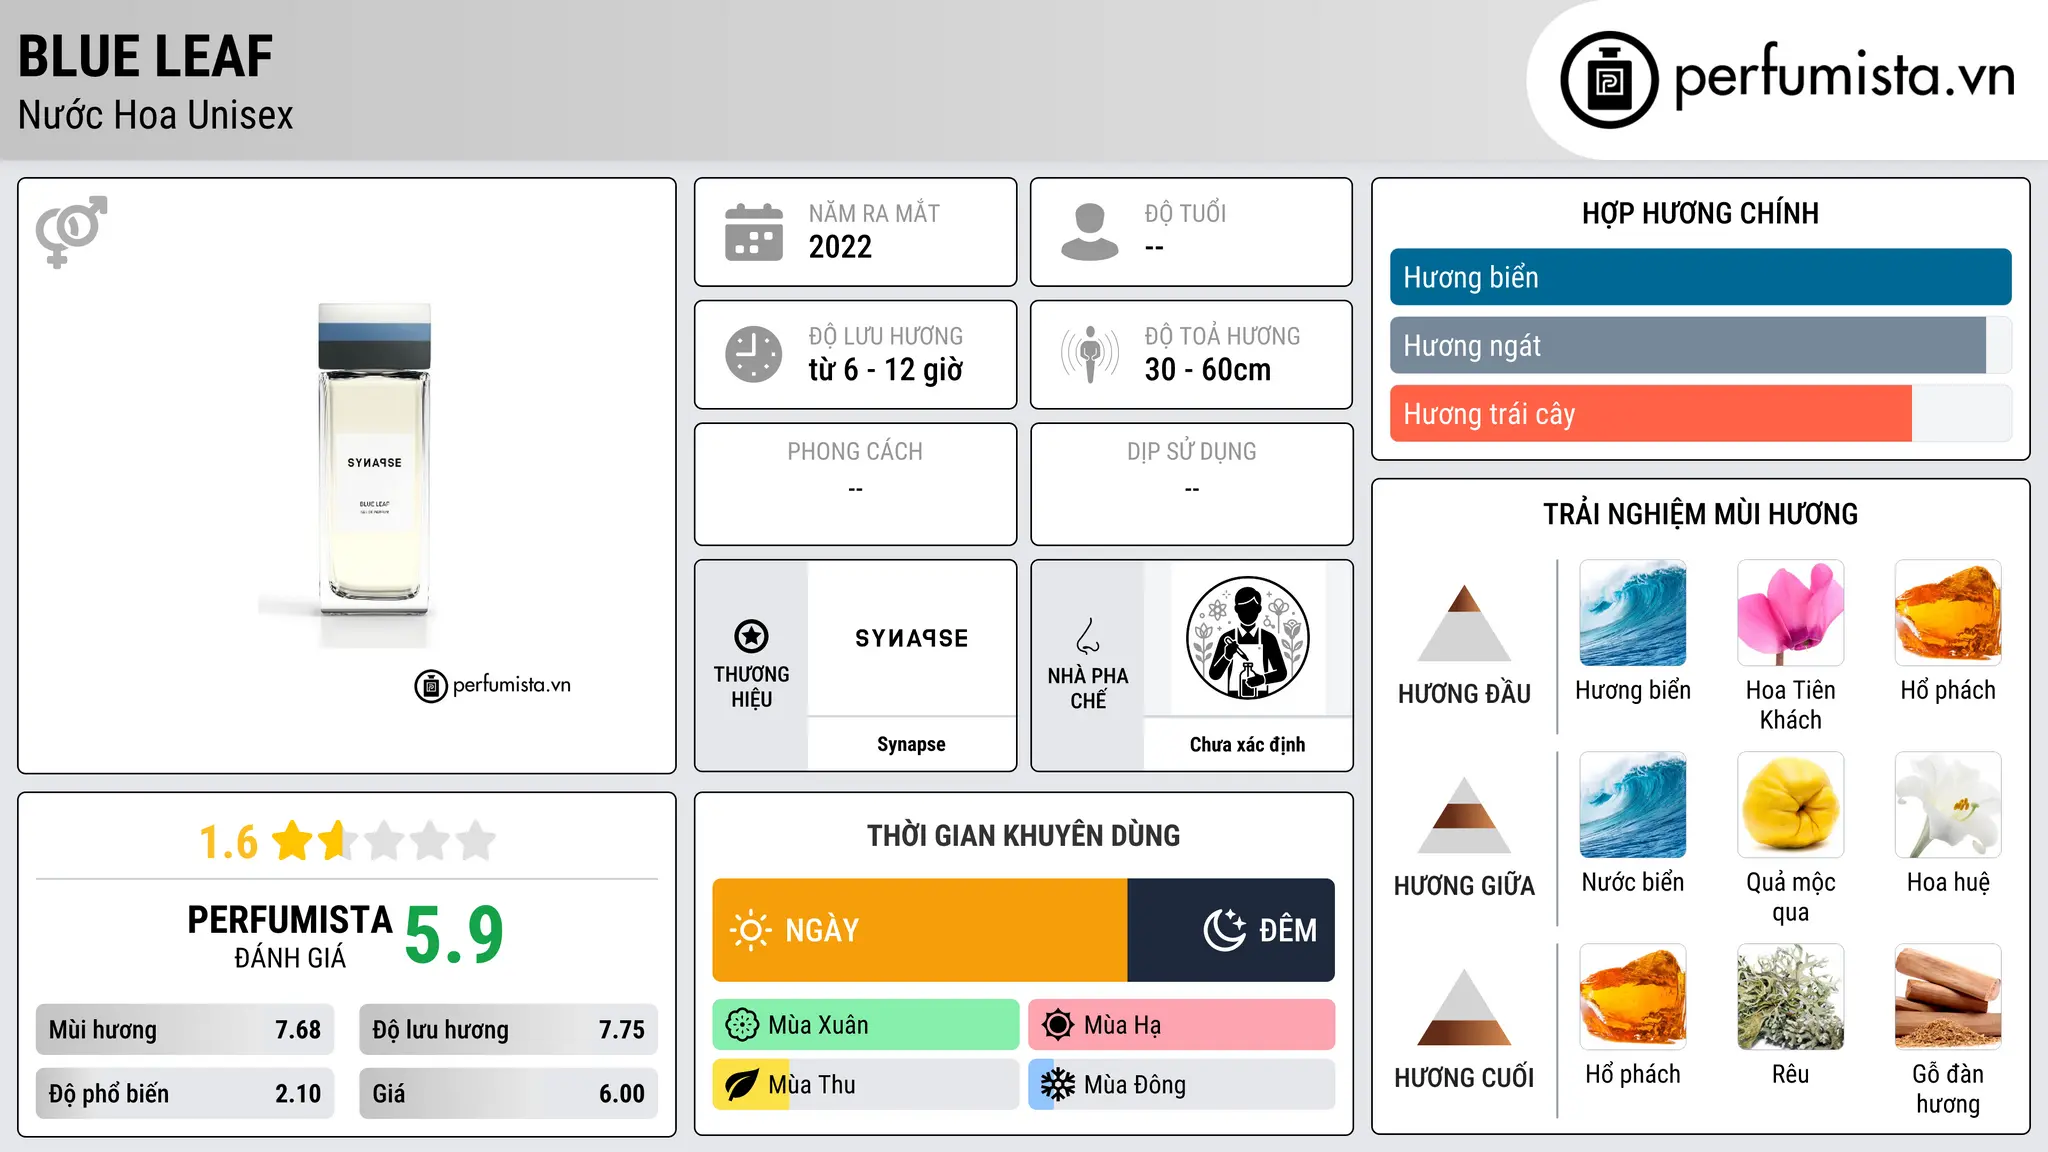The height and width of the screenshot is (1152, 2048).
Task: Open the Hoa huệ lily thumbnail
Action: [1948, 805]
